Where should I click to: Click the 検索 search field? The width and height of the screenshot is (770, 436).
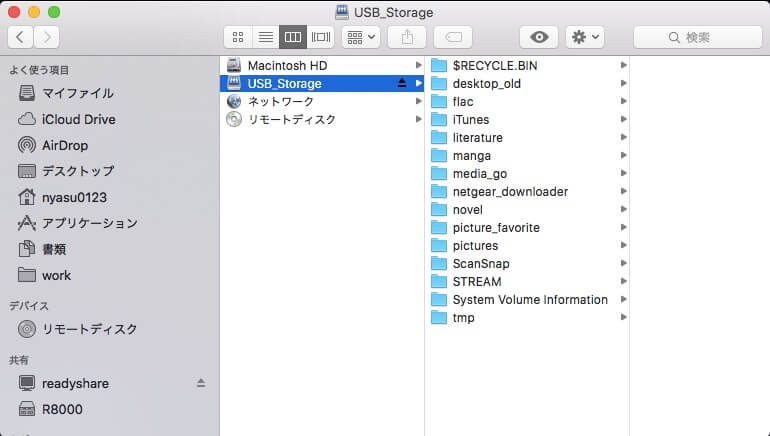coord(698,37)
